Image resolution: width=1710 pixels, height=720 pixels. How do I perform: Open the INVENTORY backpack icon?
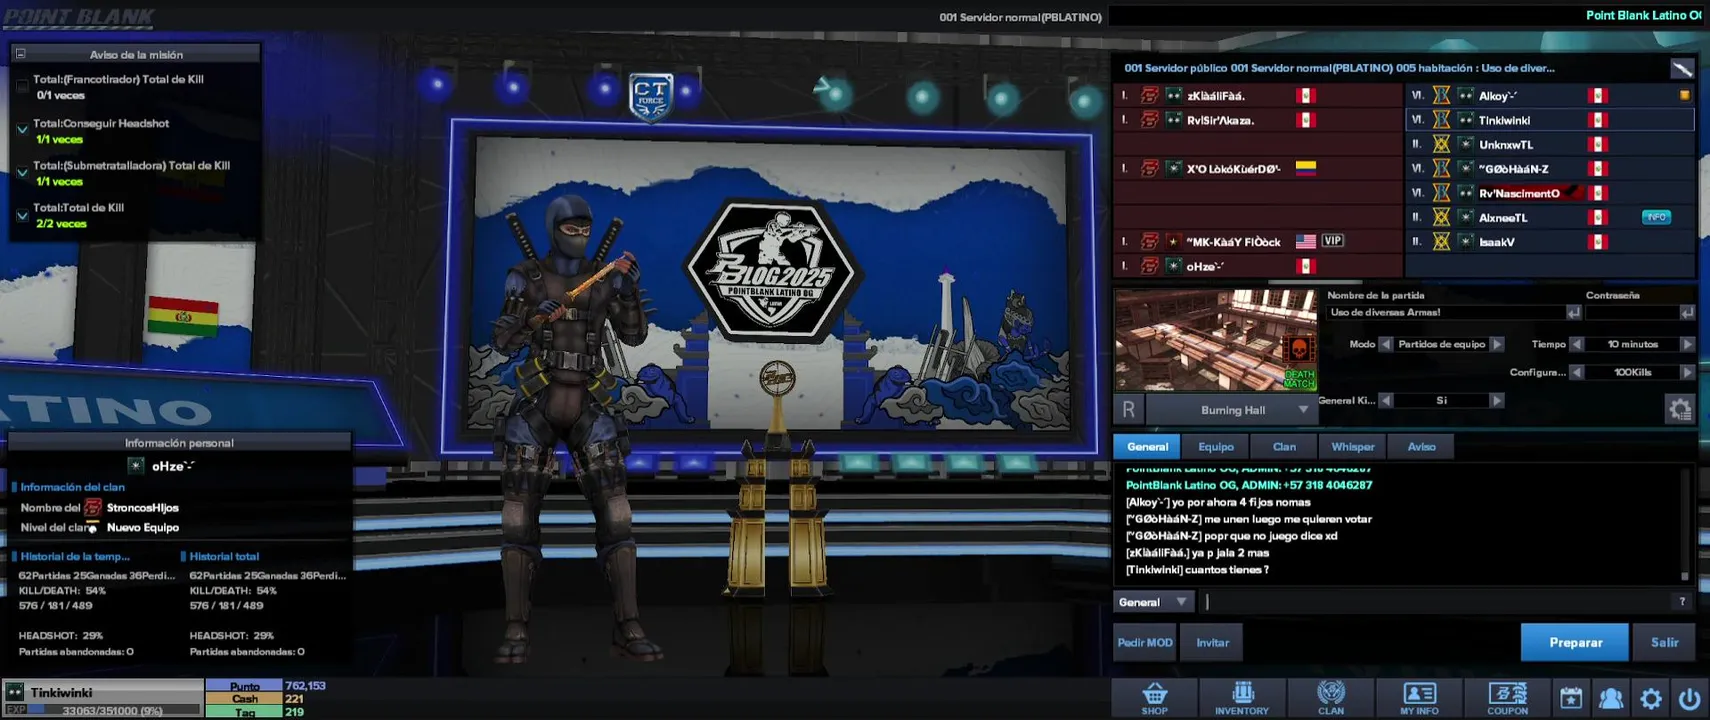1242,698
